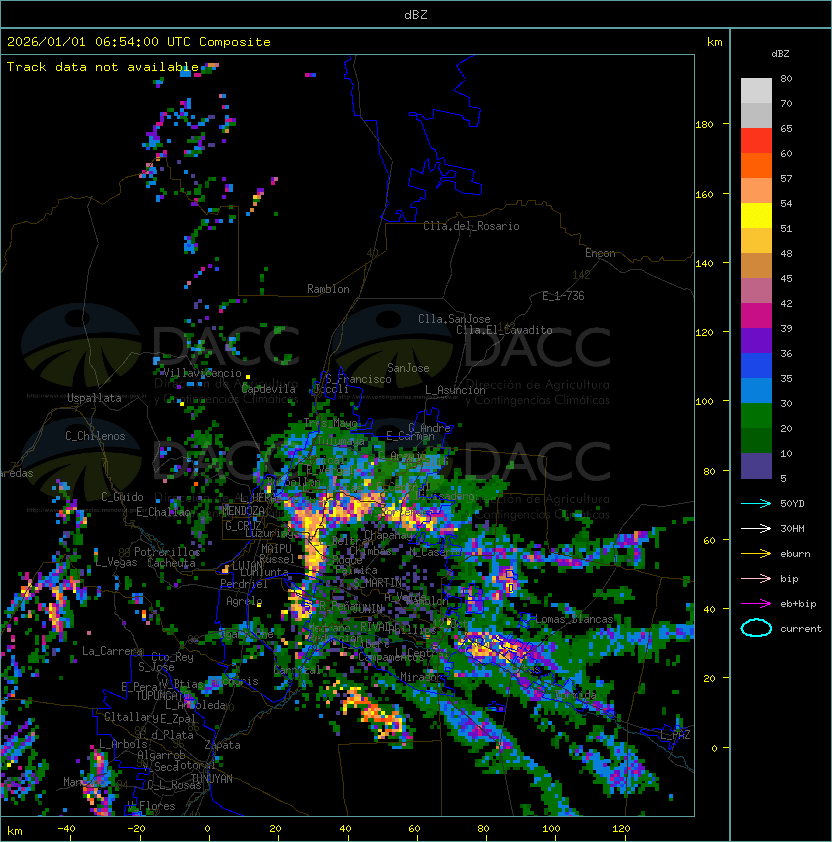The image size is (832, 842).
Task: Click the pink bip arrow icon
Action: coord(756,578)
